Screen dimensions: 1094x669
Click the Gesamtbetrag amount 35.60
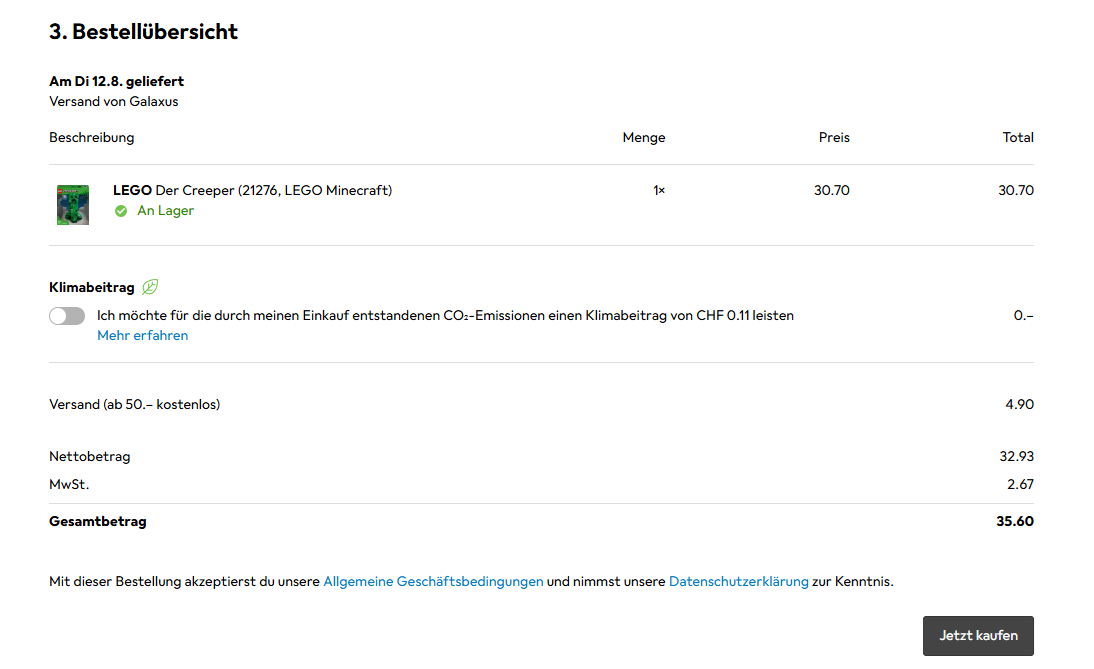pos(1014,522)
